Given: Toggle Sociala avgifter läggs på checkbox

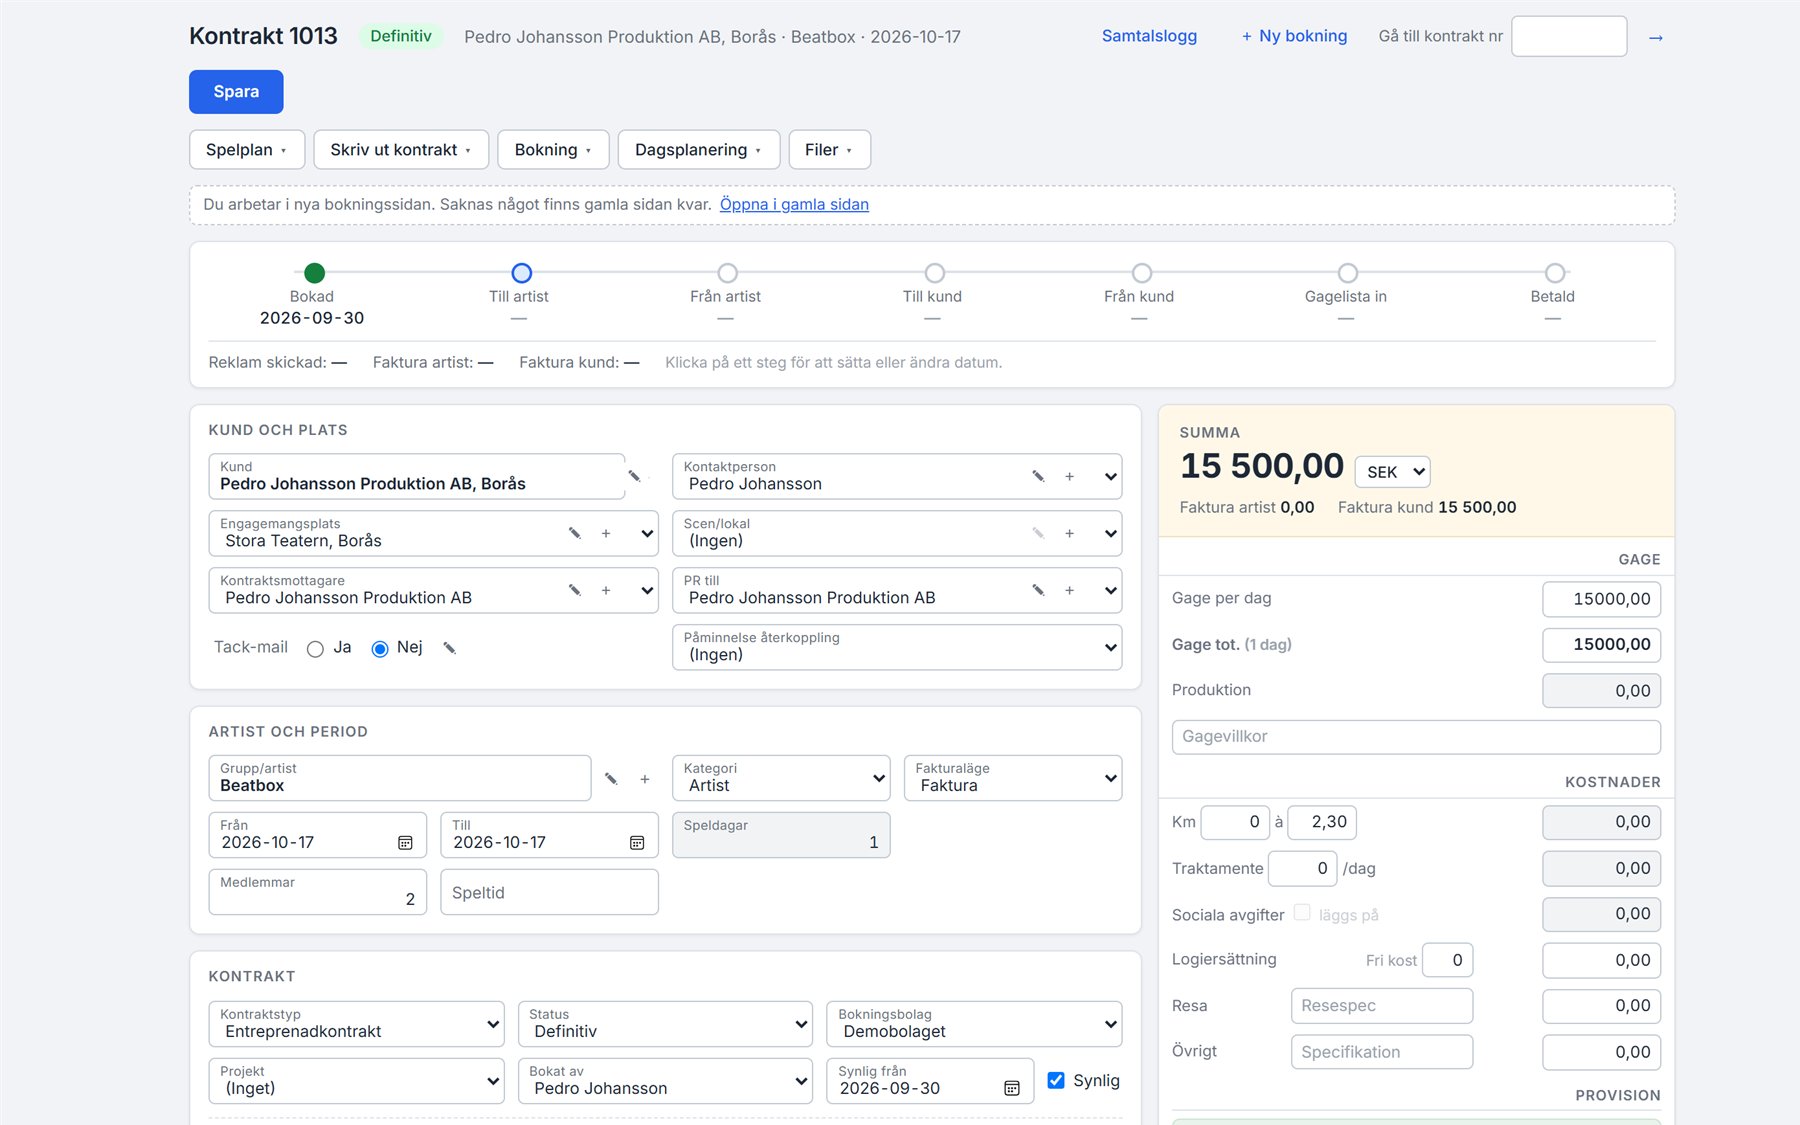Looking at the screenshot, I should tap(1302, 912).
